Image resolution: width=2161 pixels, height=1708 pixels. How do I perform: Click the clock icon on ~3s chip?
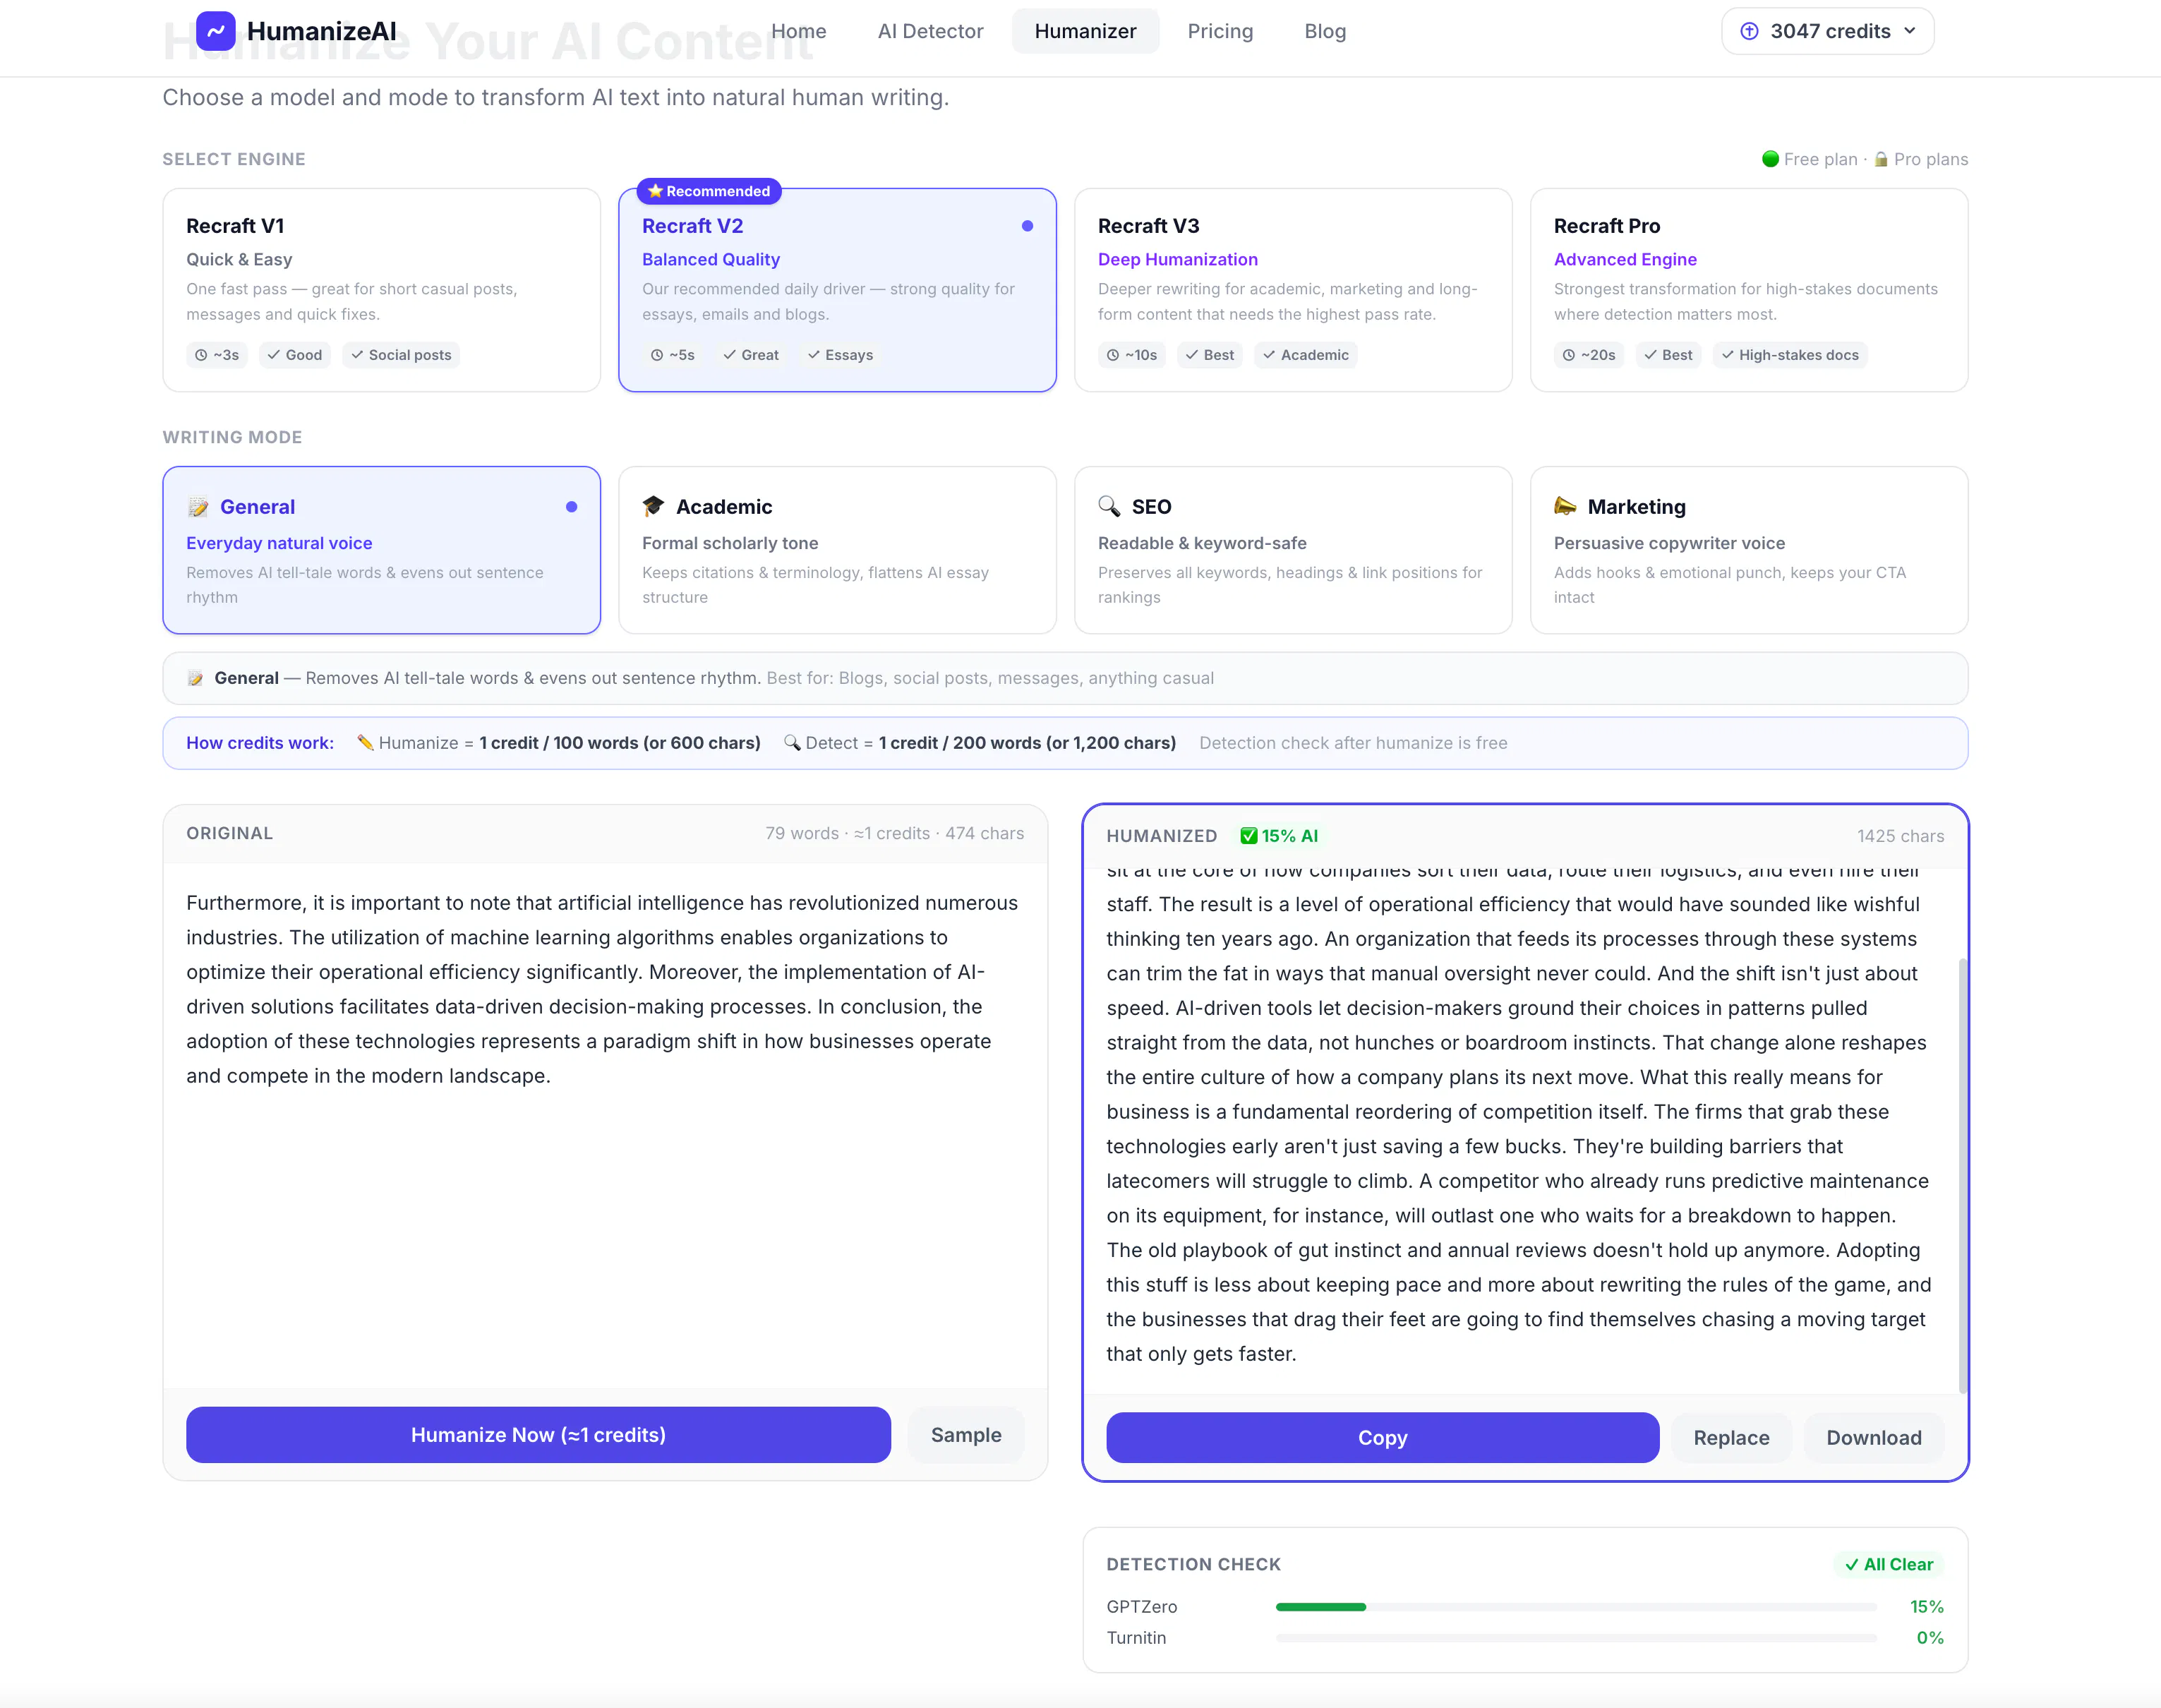click(x=201, y=355)
